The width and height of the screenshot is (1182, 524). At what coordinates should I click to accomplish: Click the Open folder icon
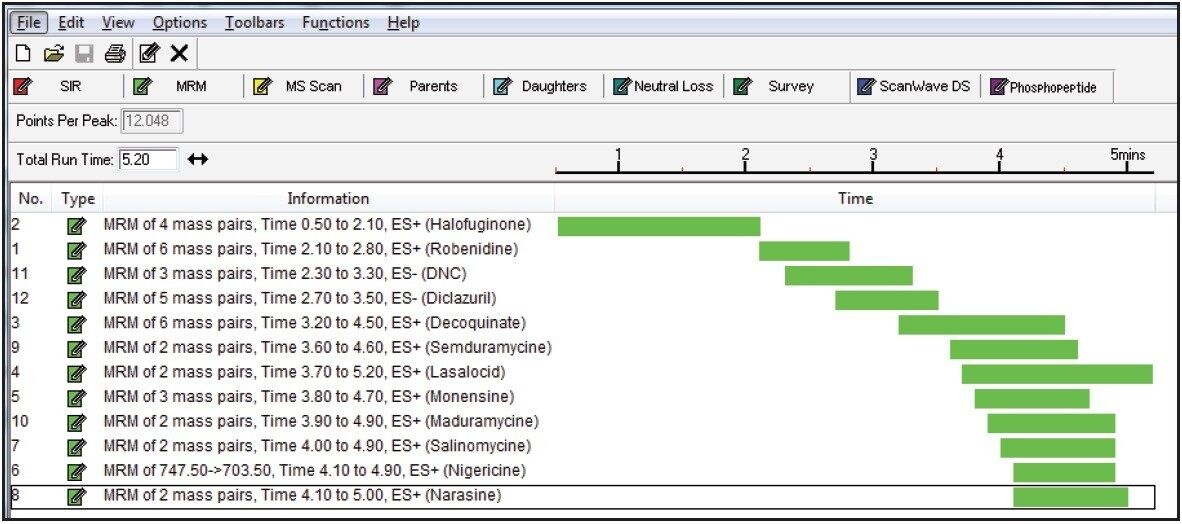52,54
